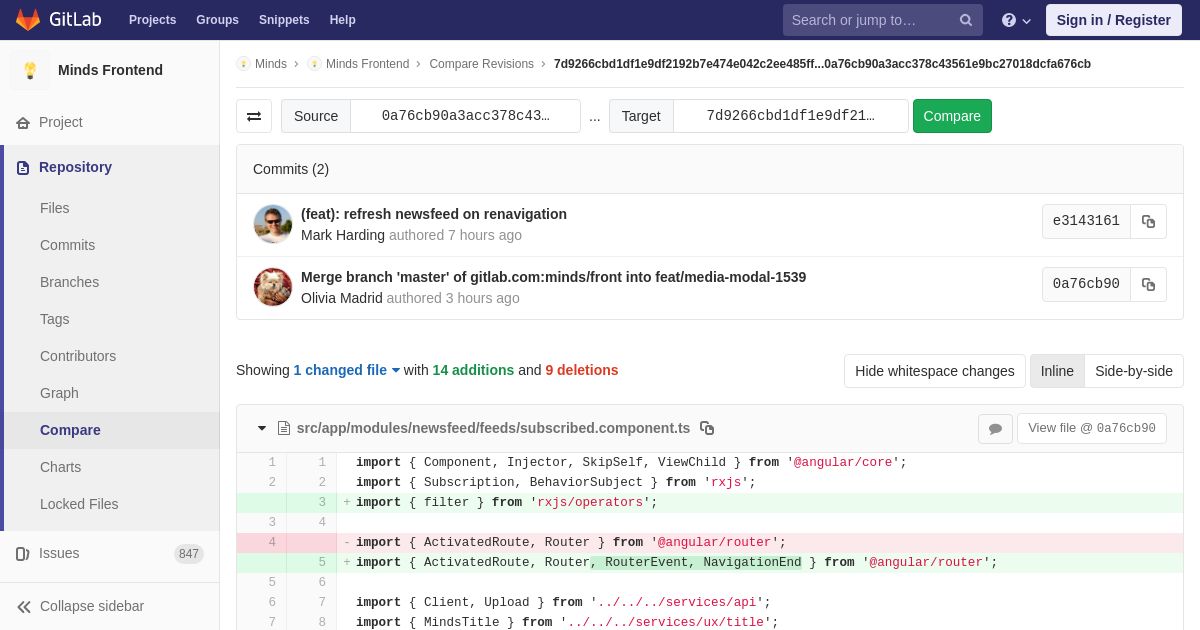Open Mark Harding's avatar
This screenshot has width=1200, height=630.
pyautogui.click(x=273, y=224)
